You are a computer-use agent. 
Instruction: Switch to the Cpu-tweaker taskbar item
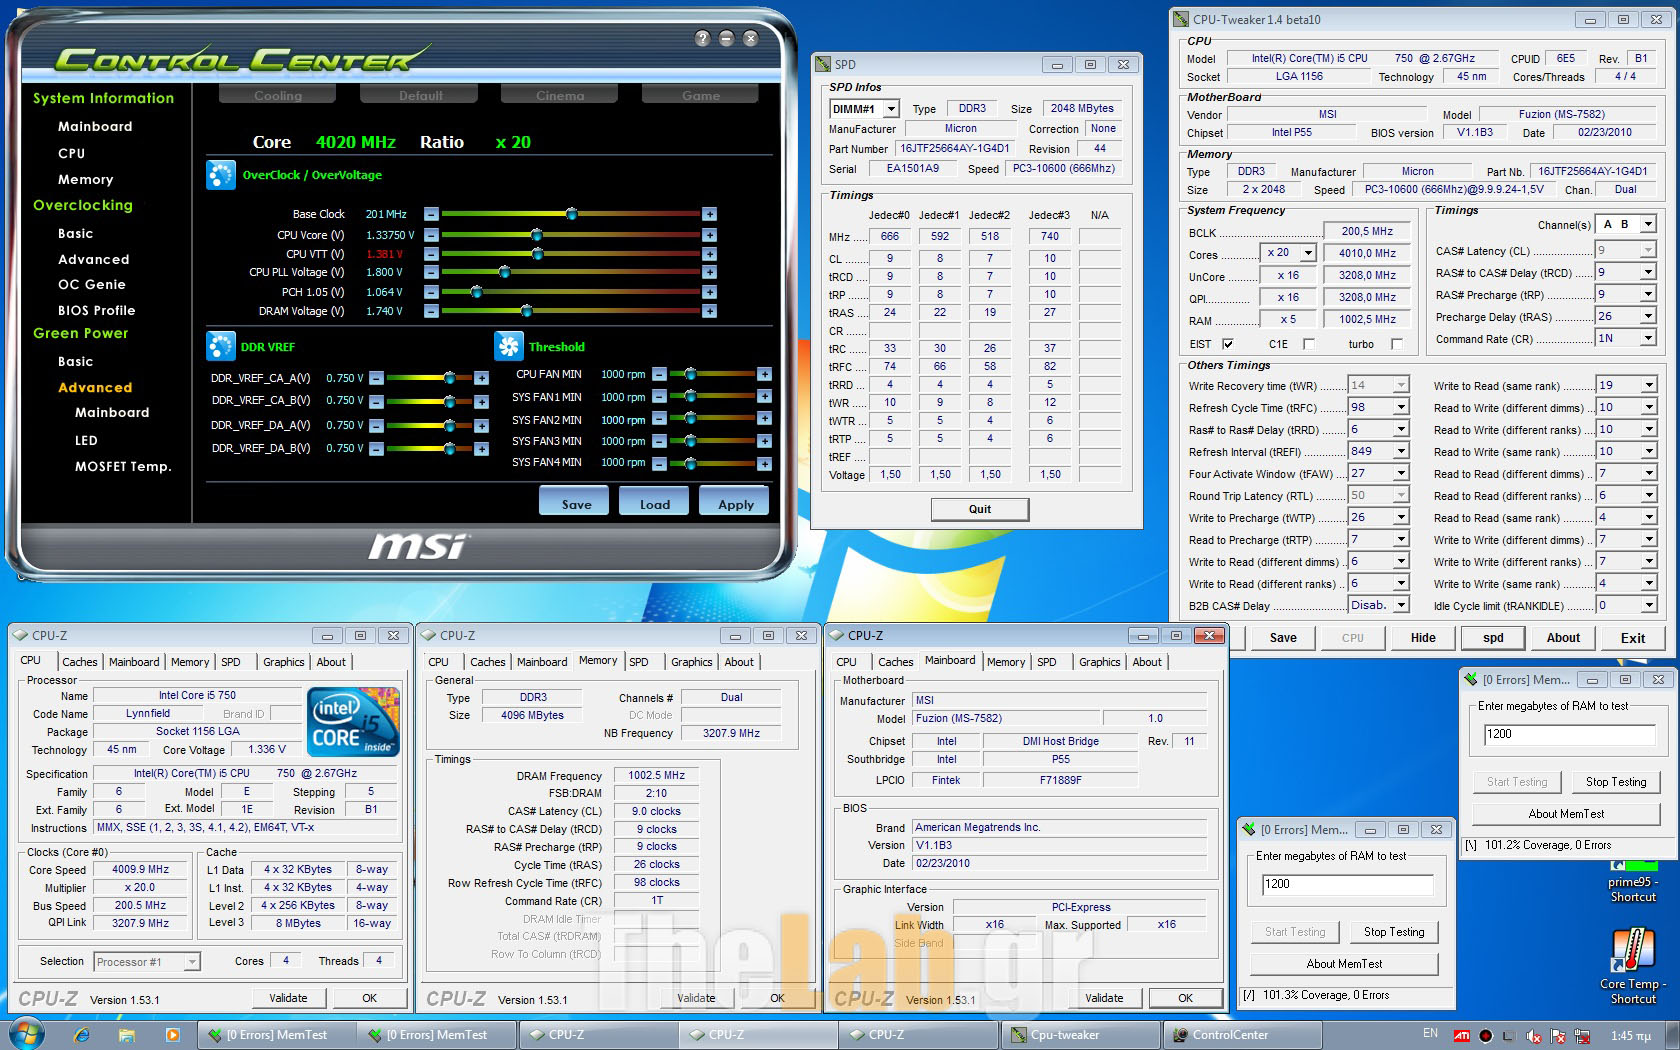coord(1081,1035)
